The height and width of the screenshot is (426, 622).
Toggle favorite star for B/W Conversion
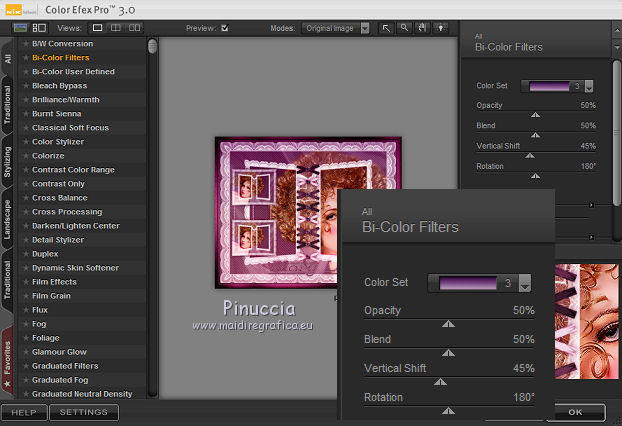pos(26,44)
